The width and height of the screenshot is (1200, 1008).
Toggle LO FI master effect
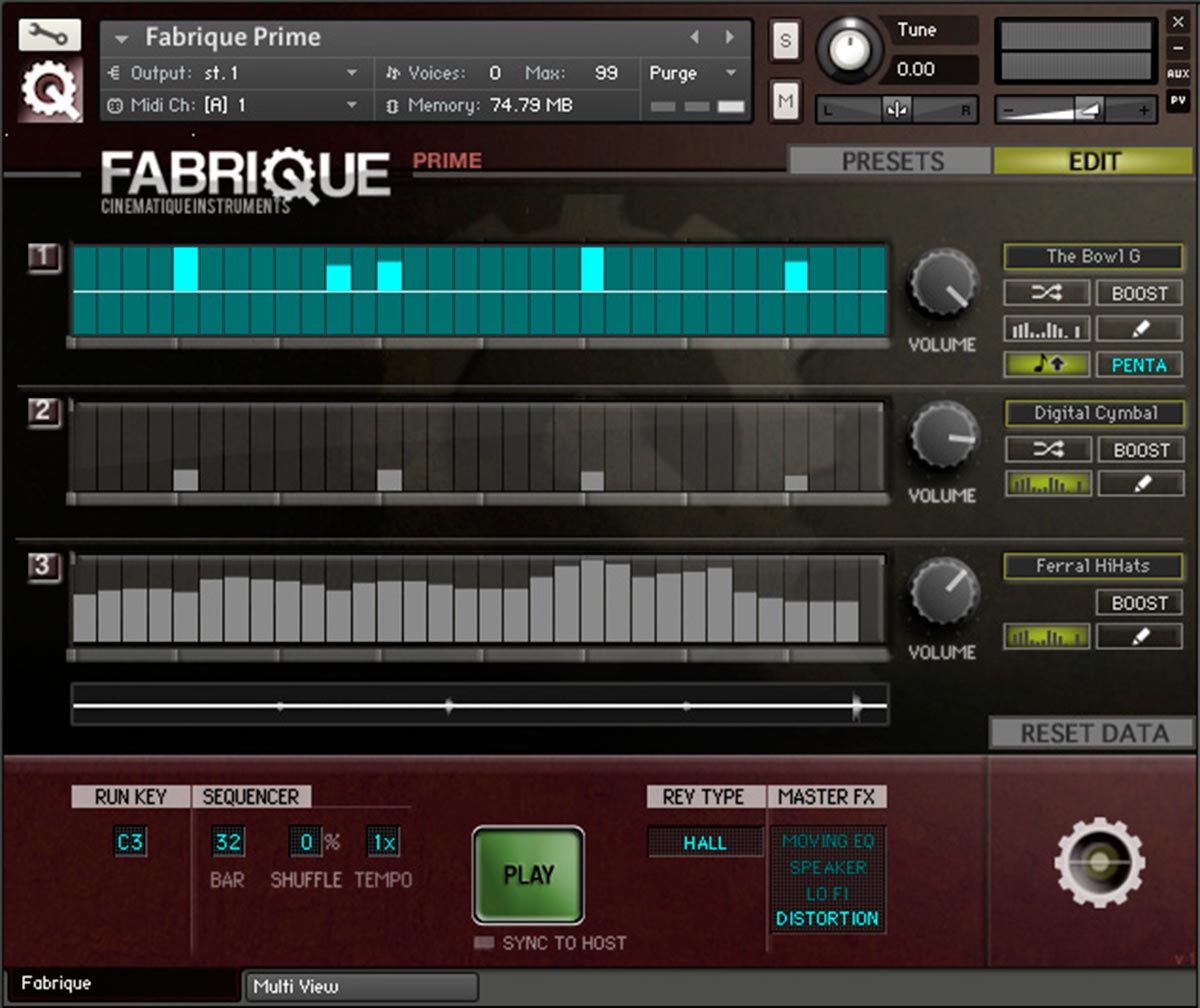828,893
